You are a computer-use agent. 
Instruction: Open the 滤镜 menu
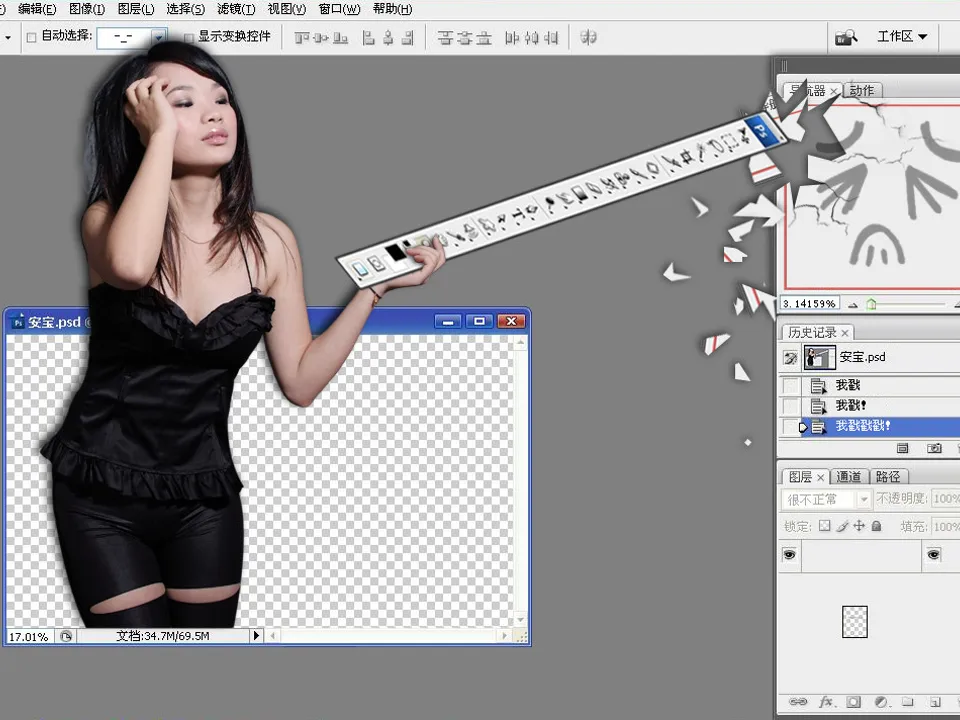(235, 9)
